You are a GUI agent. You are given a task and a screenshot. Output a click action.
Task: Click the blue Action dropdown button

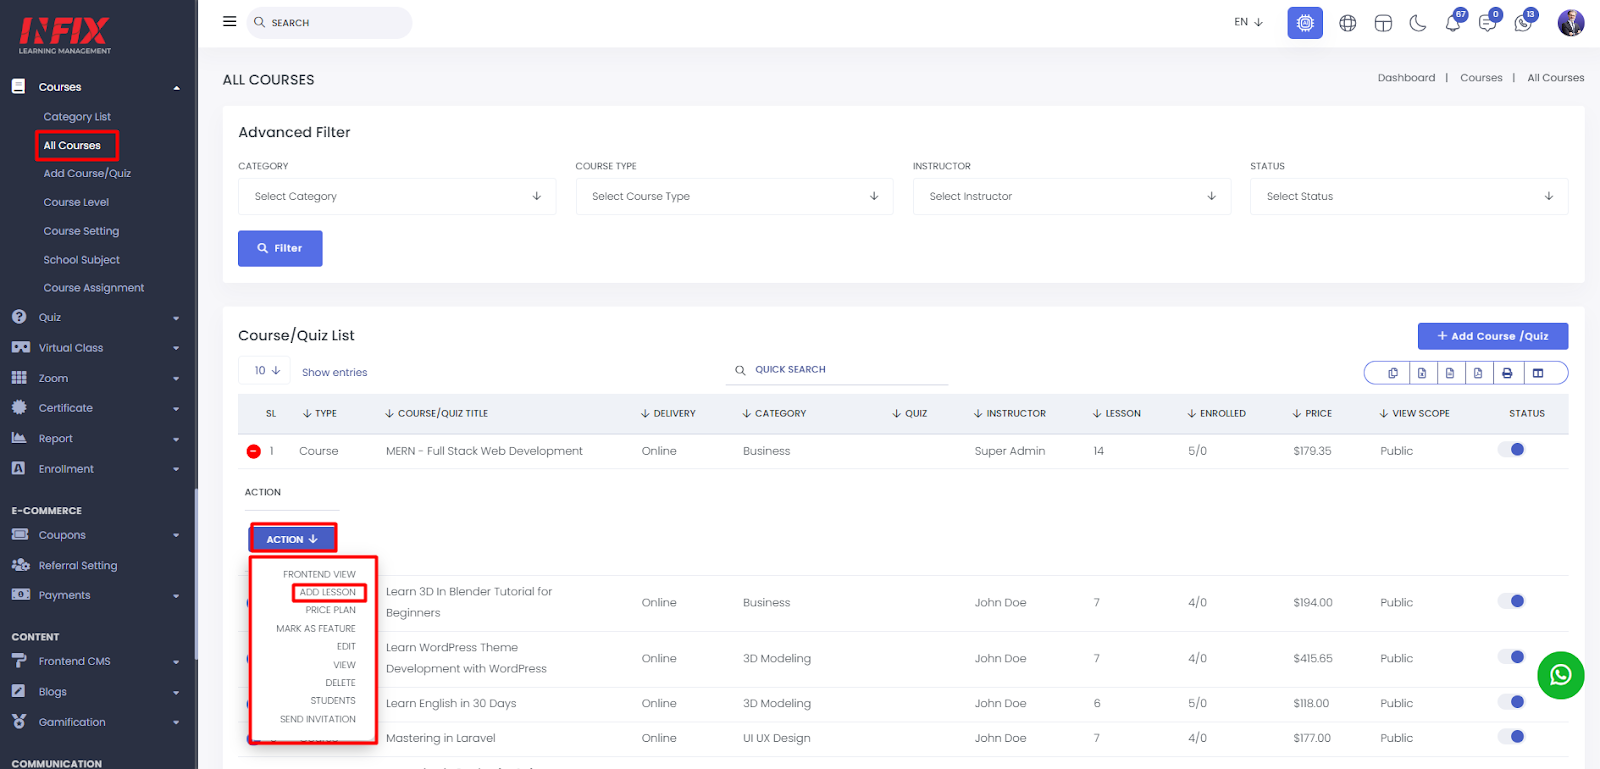click(x=292, y=539)
